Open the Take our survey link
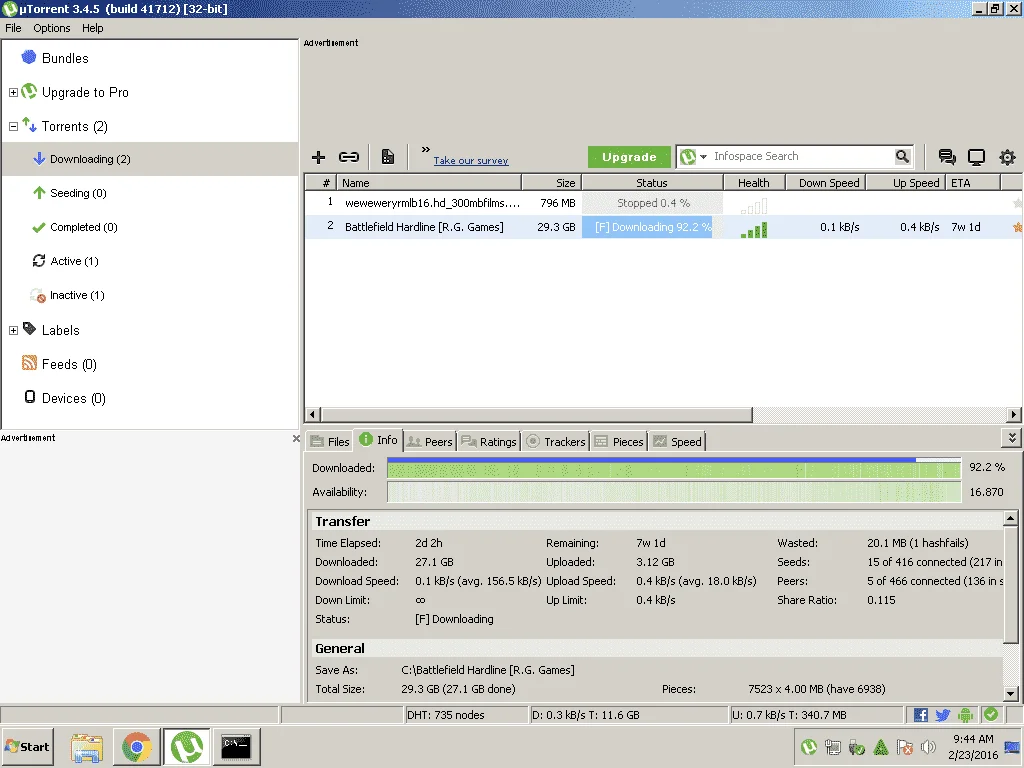 tap(470, 160)
